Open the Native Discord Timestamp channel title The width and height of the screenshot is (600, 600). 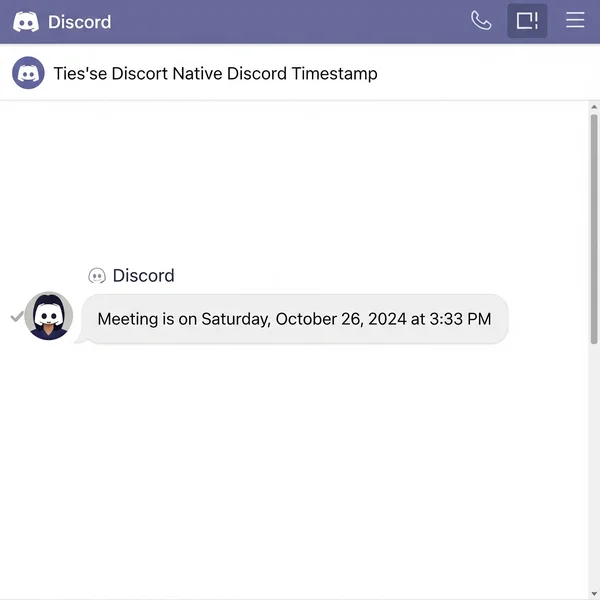point(215,73)
